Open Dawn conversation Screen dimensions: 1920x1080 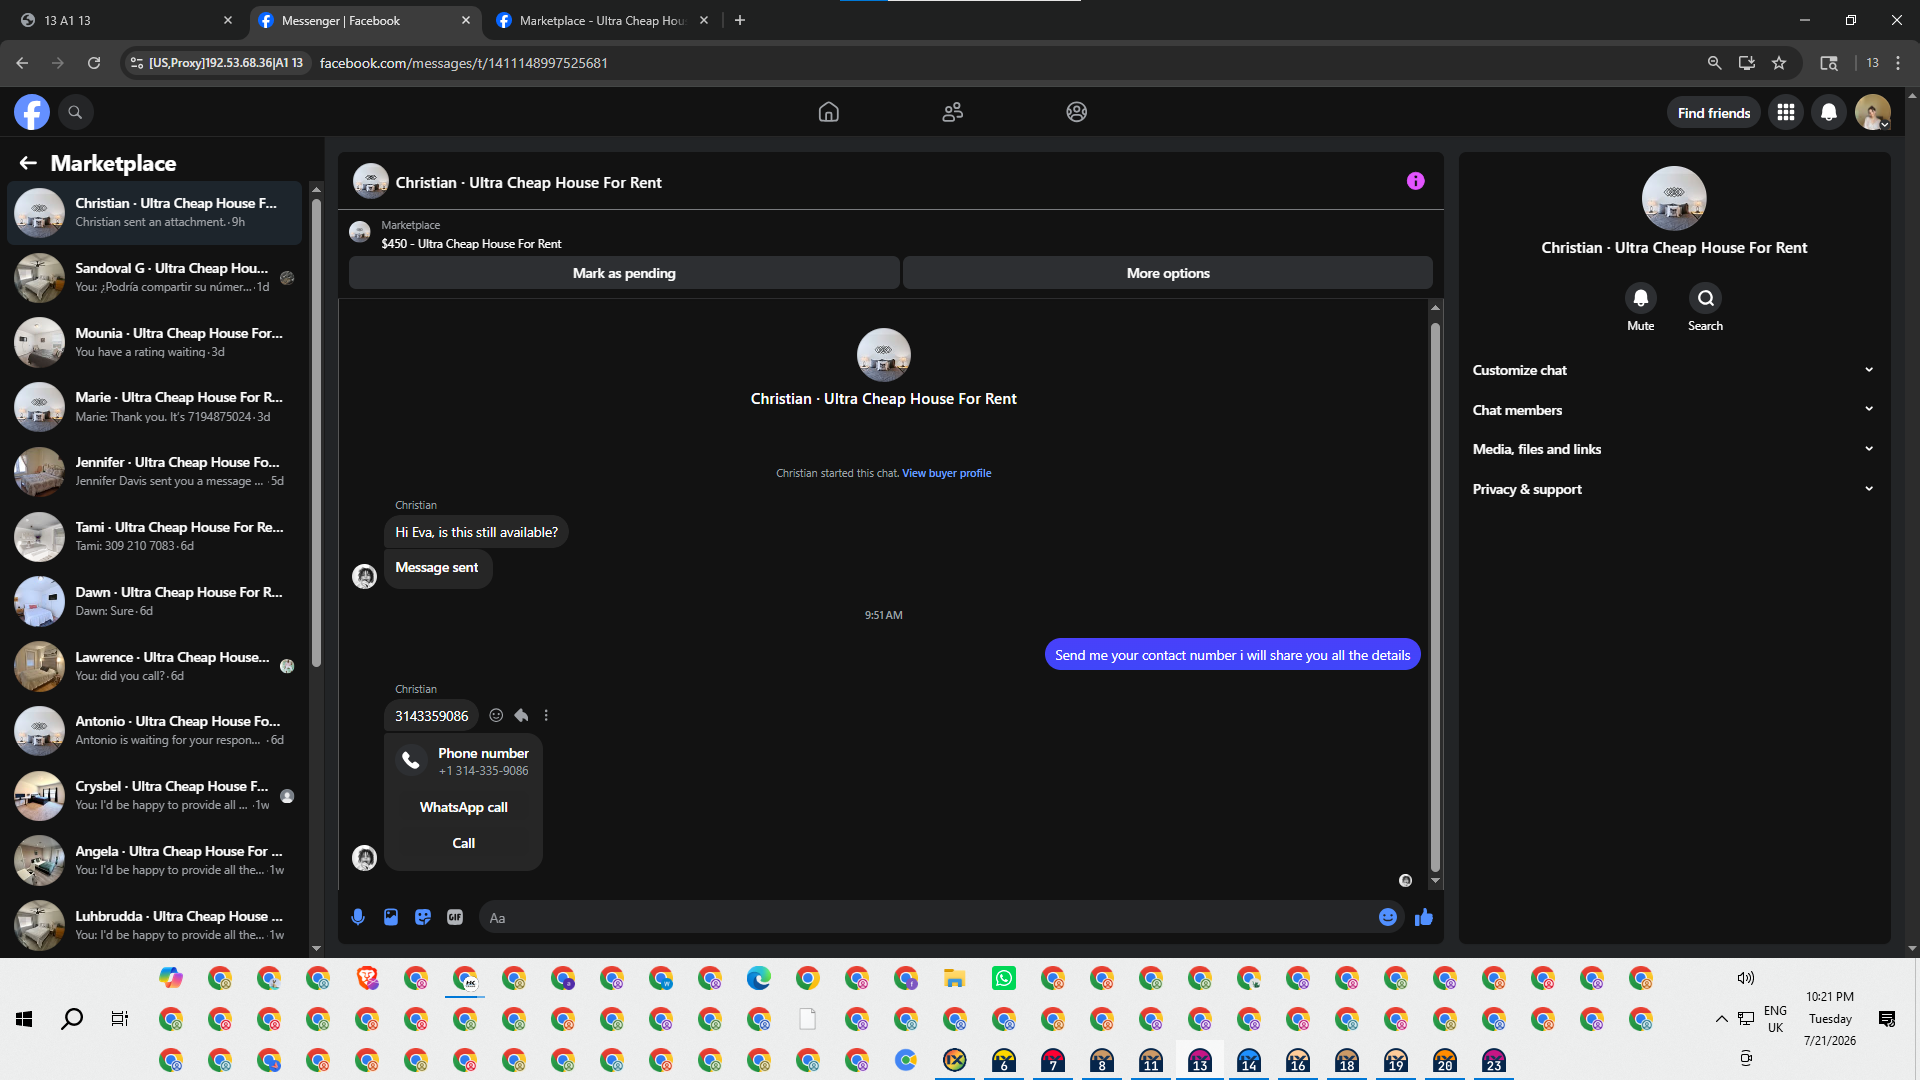pyautogui.click(x=155, y=601)
